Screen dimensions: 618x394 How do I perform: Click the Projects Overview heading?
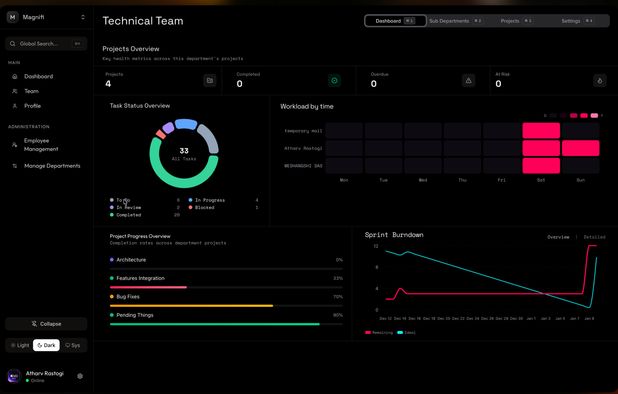pyautogui.click(x=131, y=49)
